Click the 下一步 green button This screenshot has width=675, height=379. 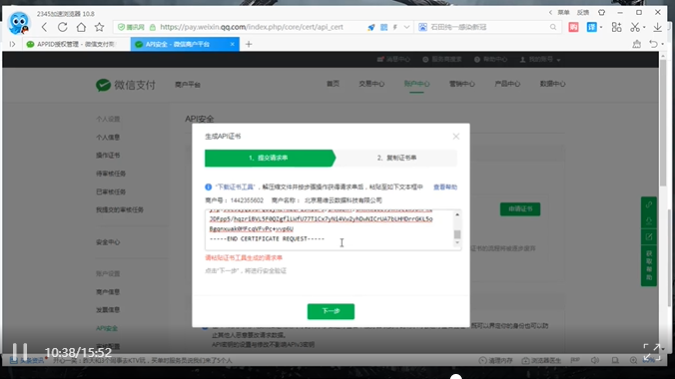tap(331, 311)
